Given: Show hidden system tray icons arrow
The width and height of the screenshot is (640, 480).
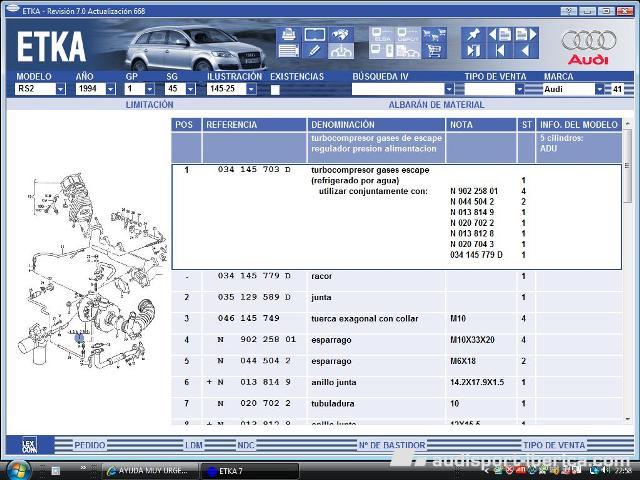Looking at the screenshot, I should pos(486,471).
